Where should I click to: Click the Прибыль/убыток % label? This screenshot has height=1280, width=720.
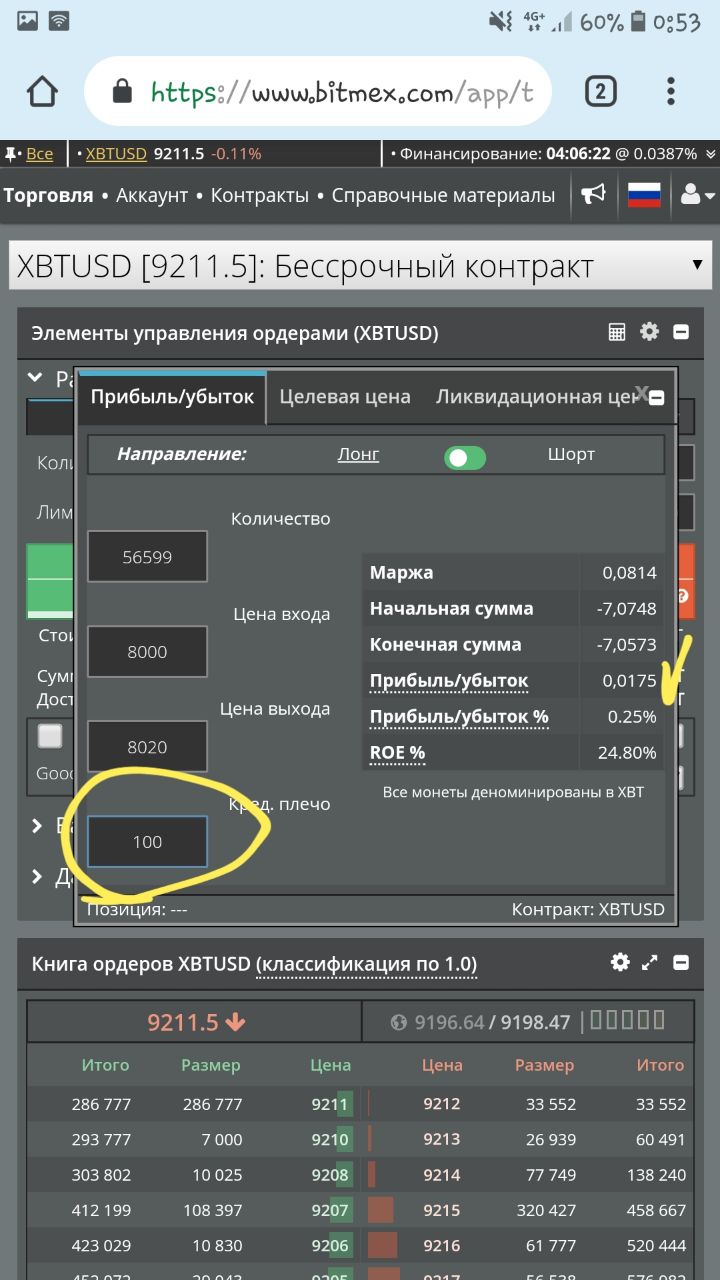459,716
